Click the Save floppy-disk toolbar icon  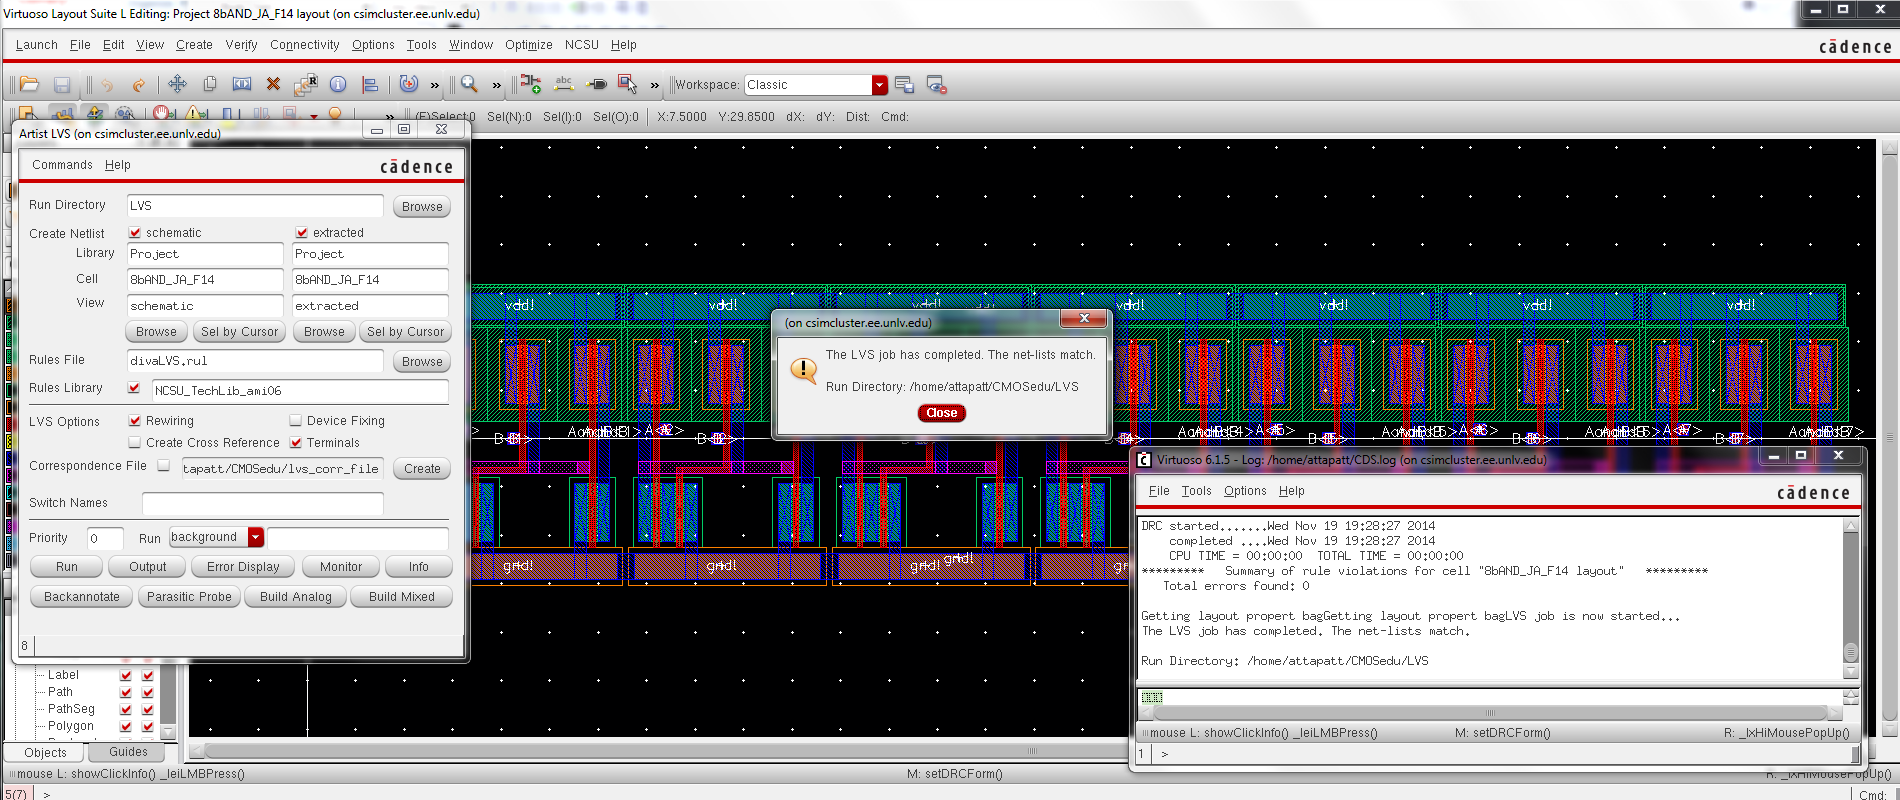point(62,85)
